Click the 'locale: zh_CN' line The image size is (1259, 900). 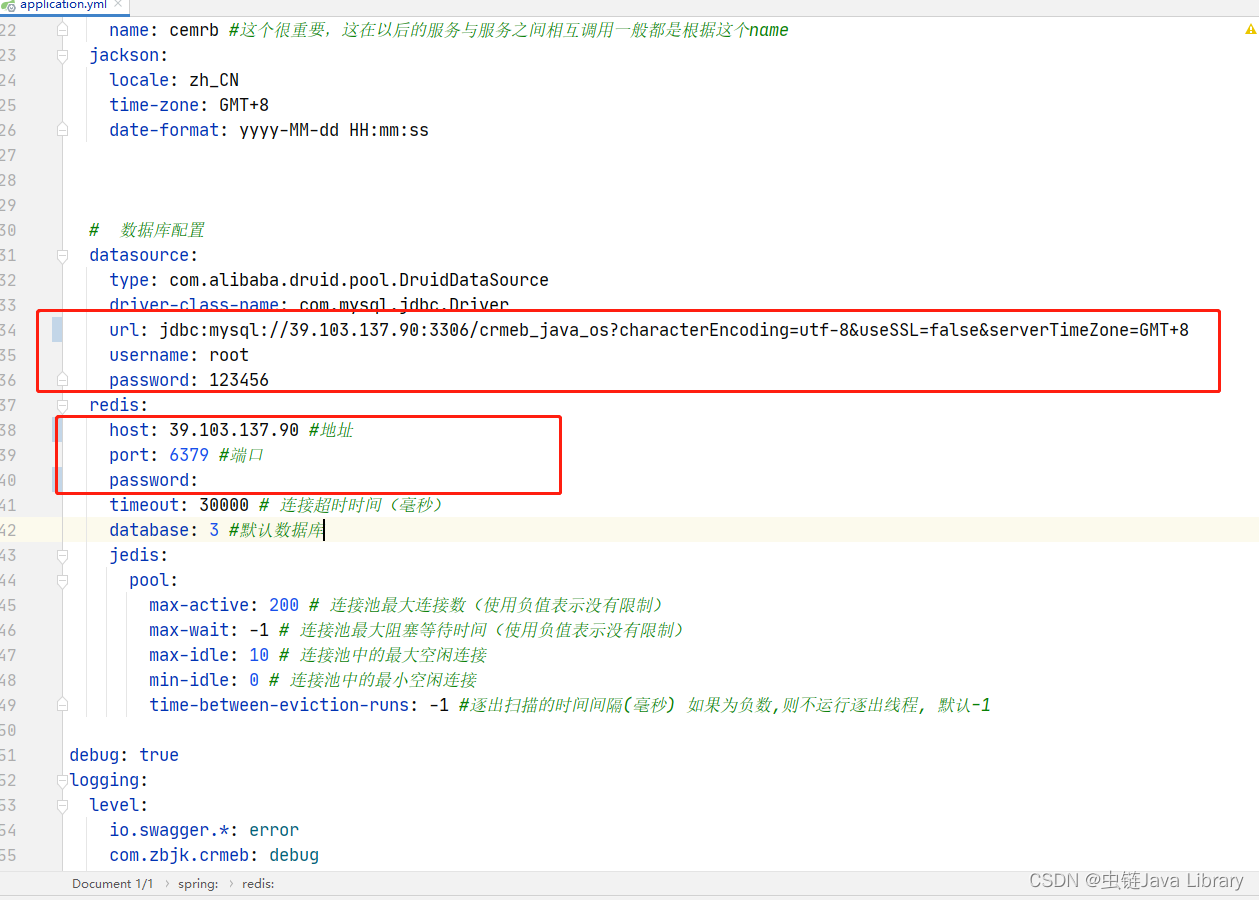[x=174, y=80]
